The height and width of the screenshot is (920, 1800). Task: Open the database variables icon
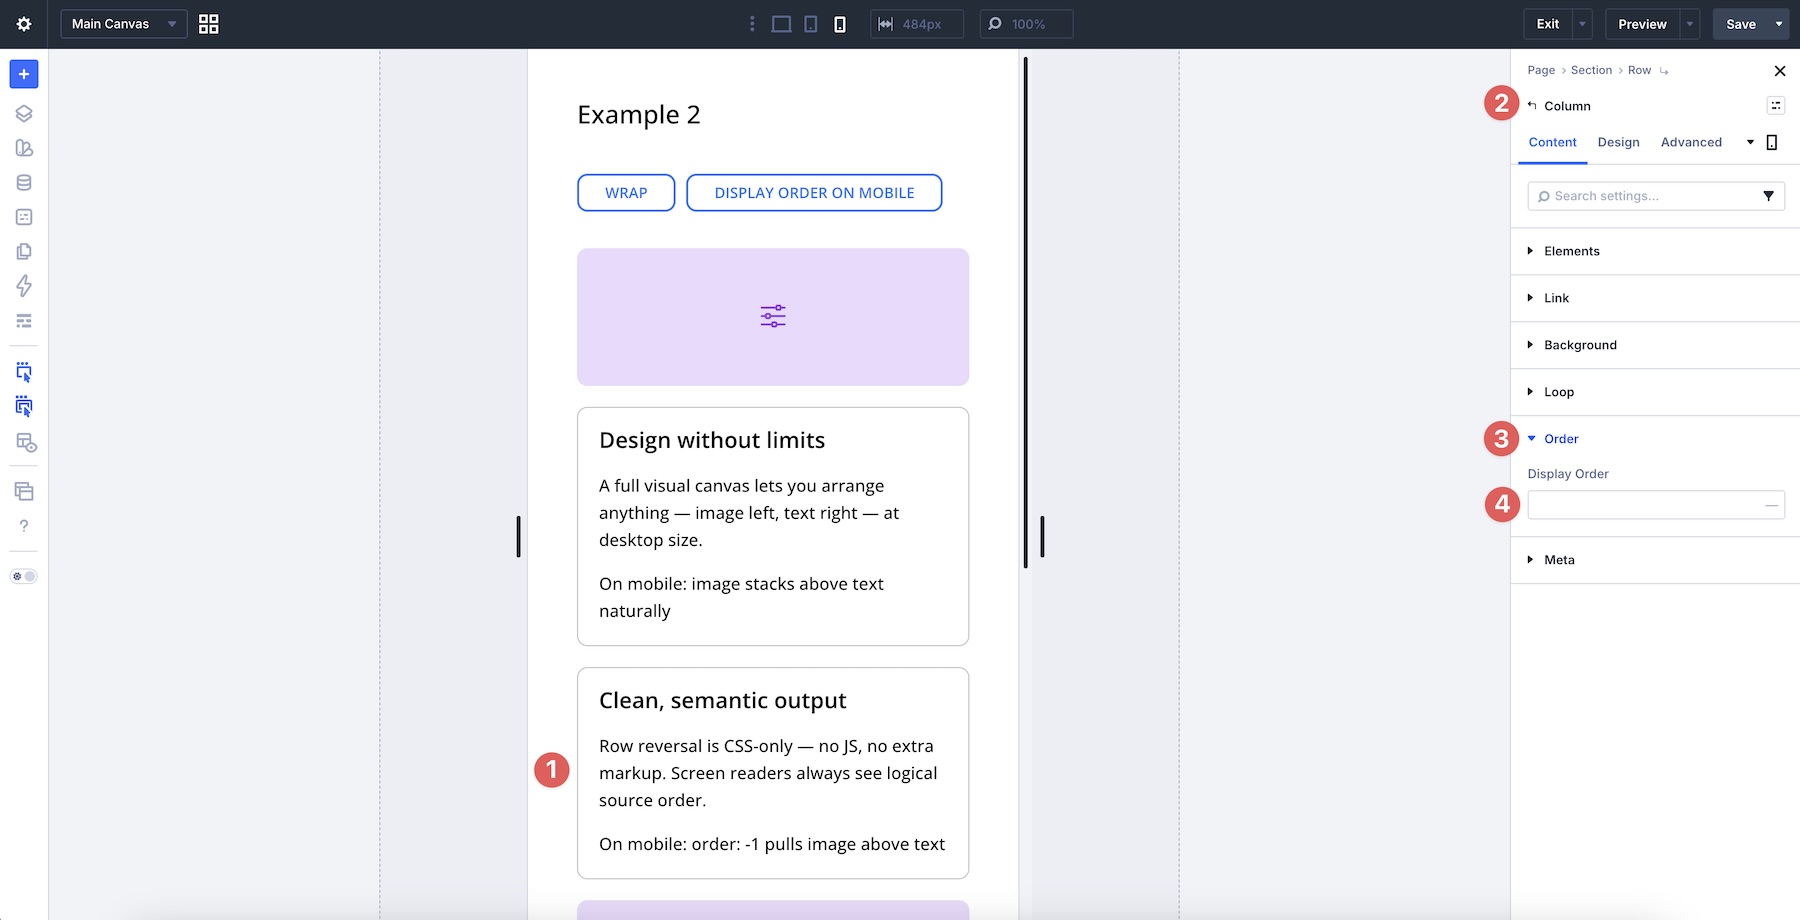pyautogui.click(x=24, y=183)
